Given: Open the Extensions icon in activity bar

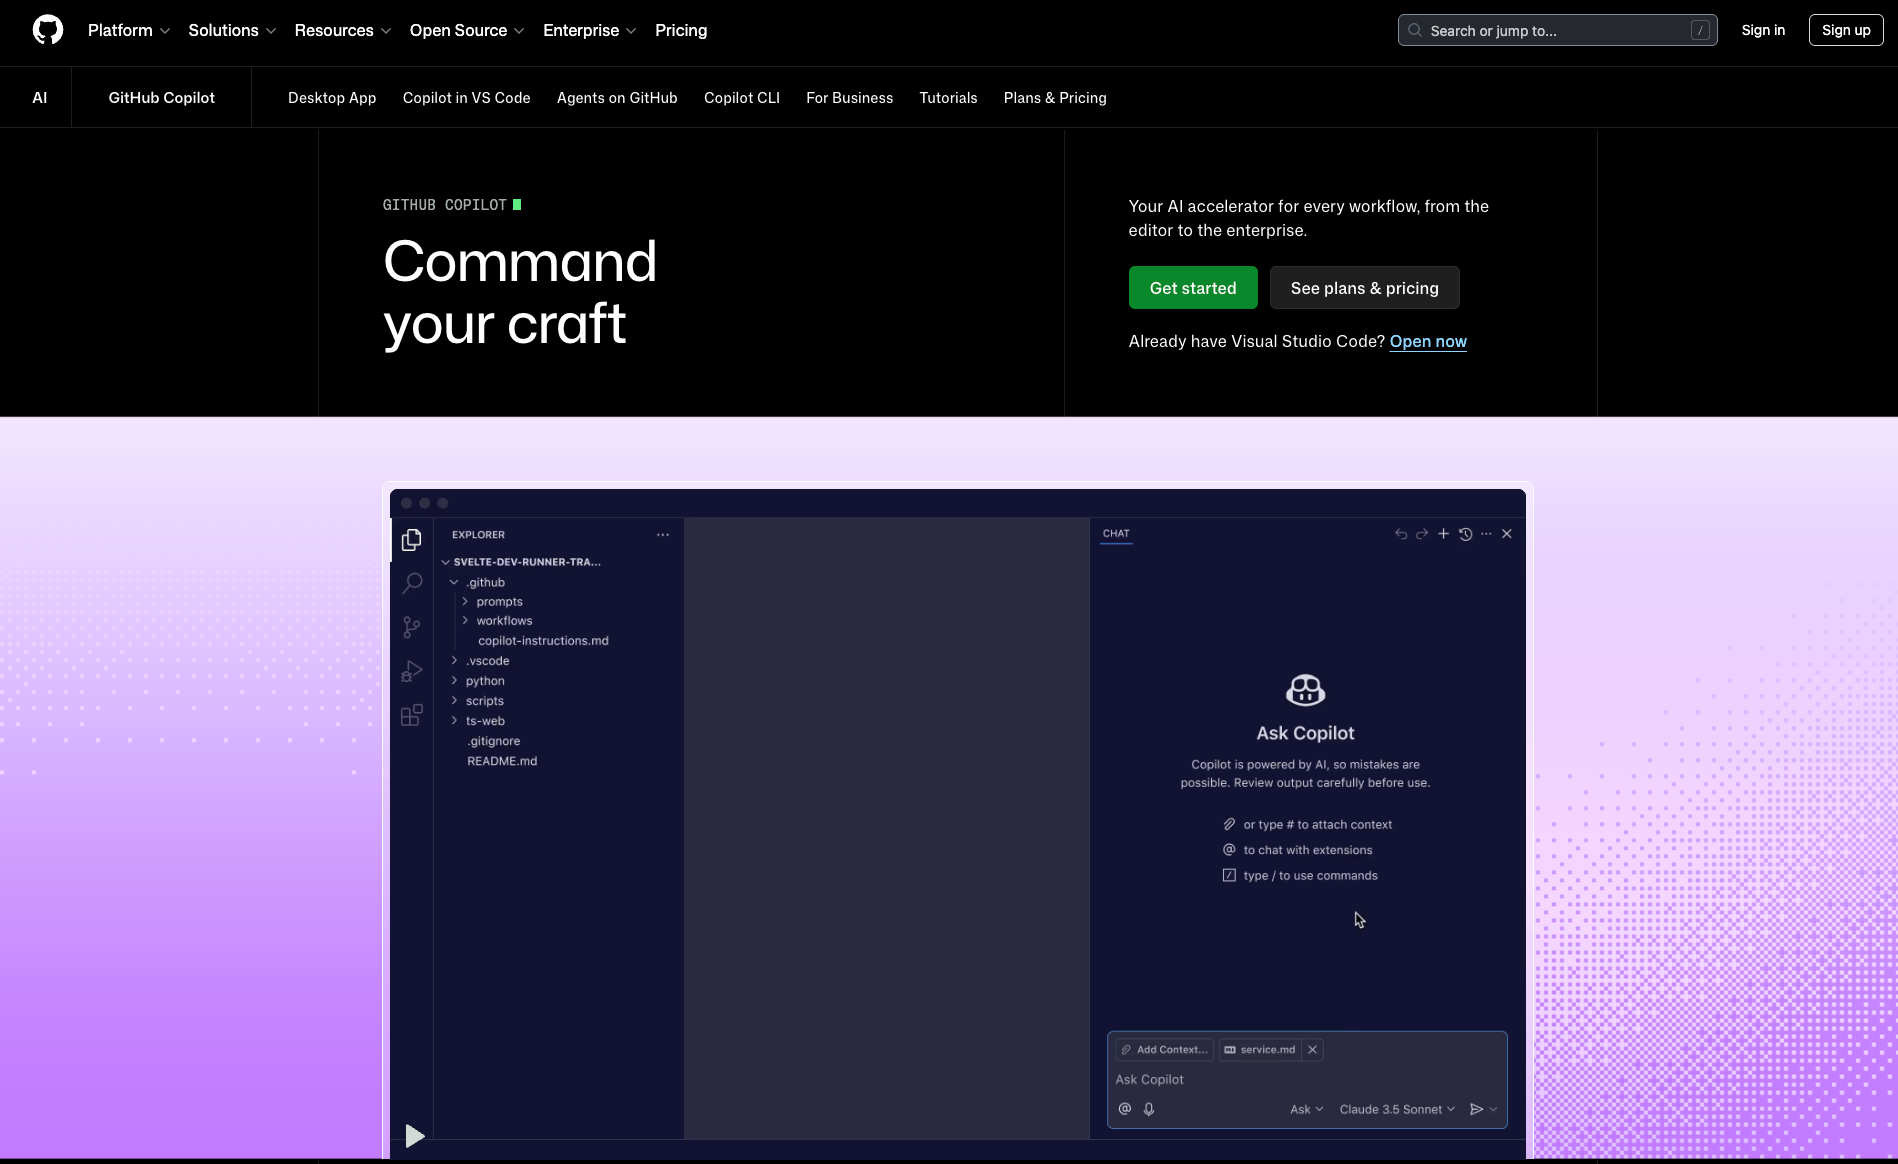Looking at the screenshot, I should 411,715.
